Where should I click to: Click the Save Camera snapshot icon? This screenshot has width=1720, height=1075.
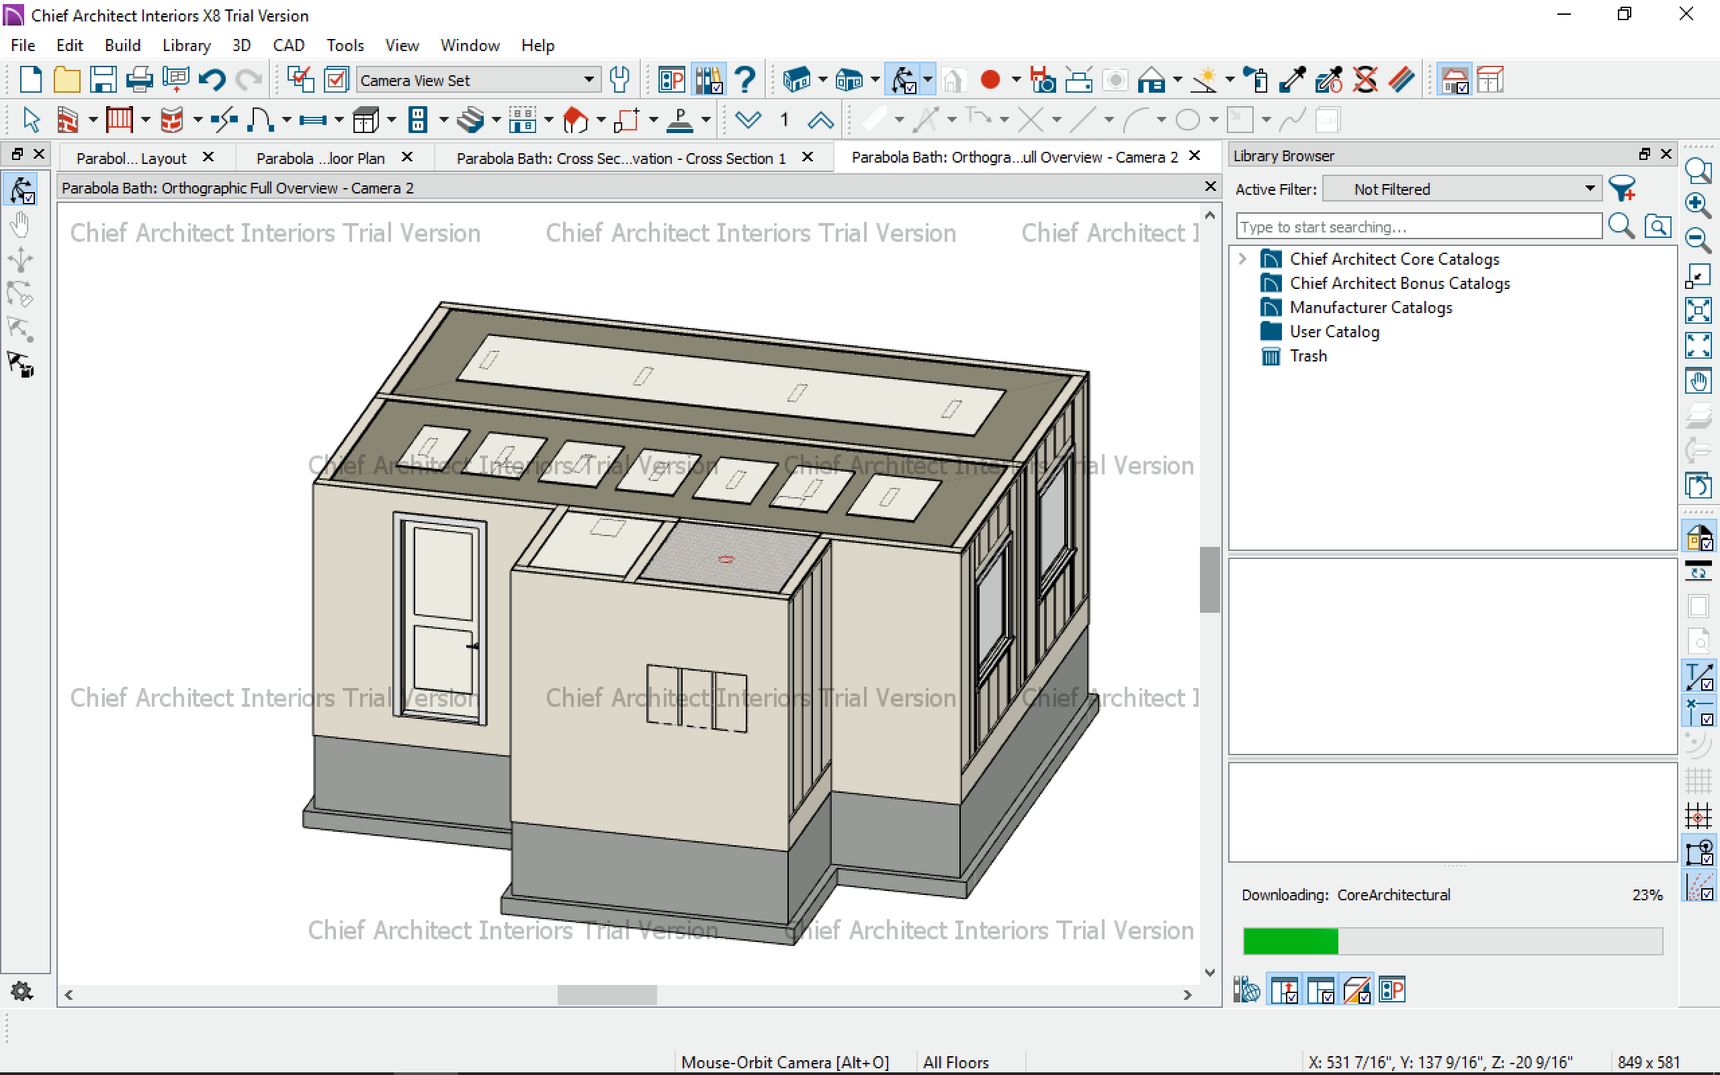point(1042,79)
